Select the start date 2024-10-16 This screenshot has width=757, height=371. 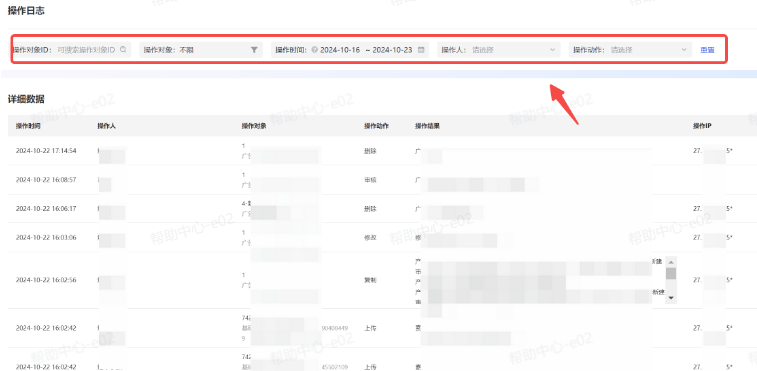340,50
